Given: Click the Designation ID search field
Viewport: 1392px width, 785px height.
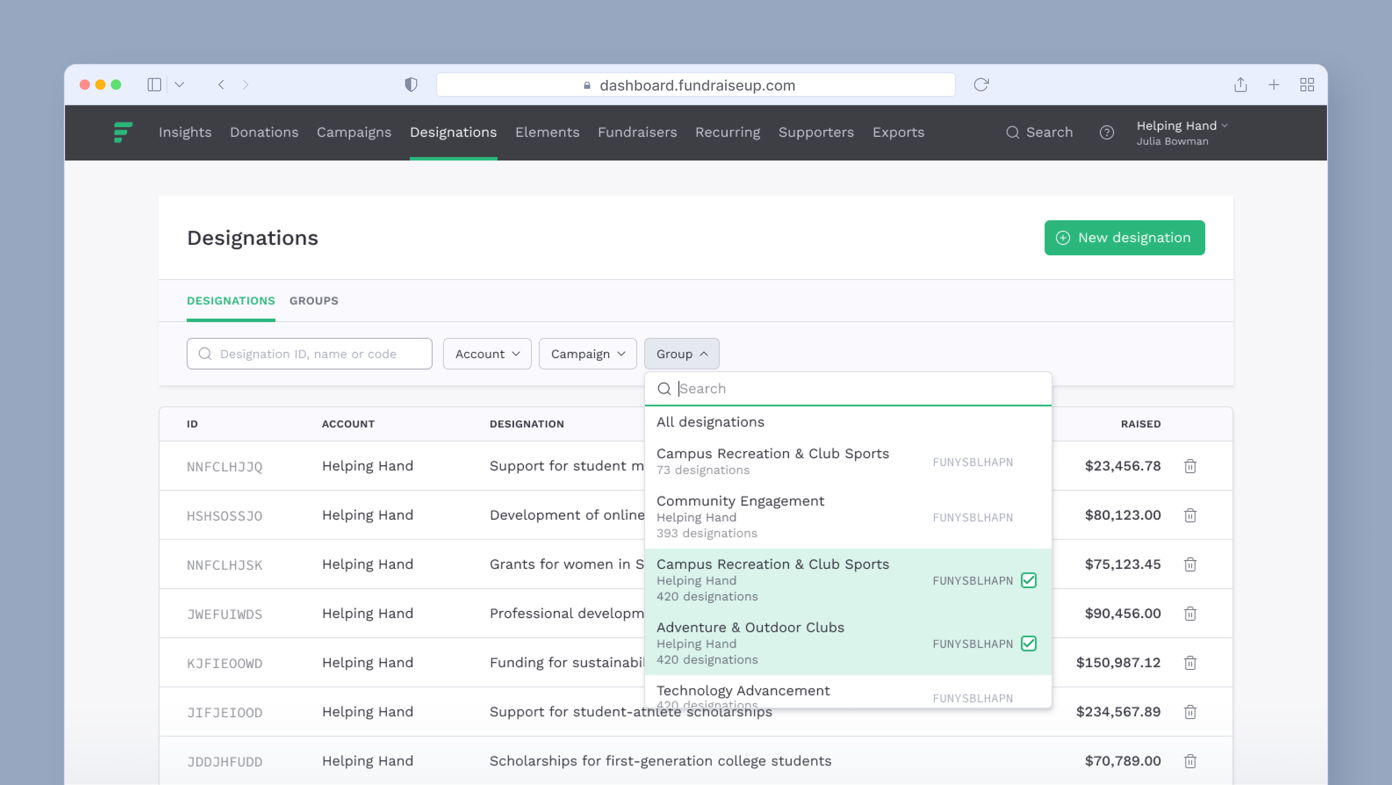Looking at the screenshot, I should [x=309, y=353].
